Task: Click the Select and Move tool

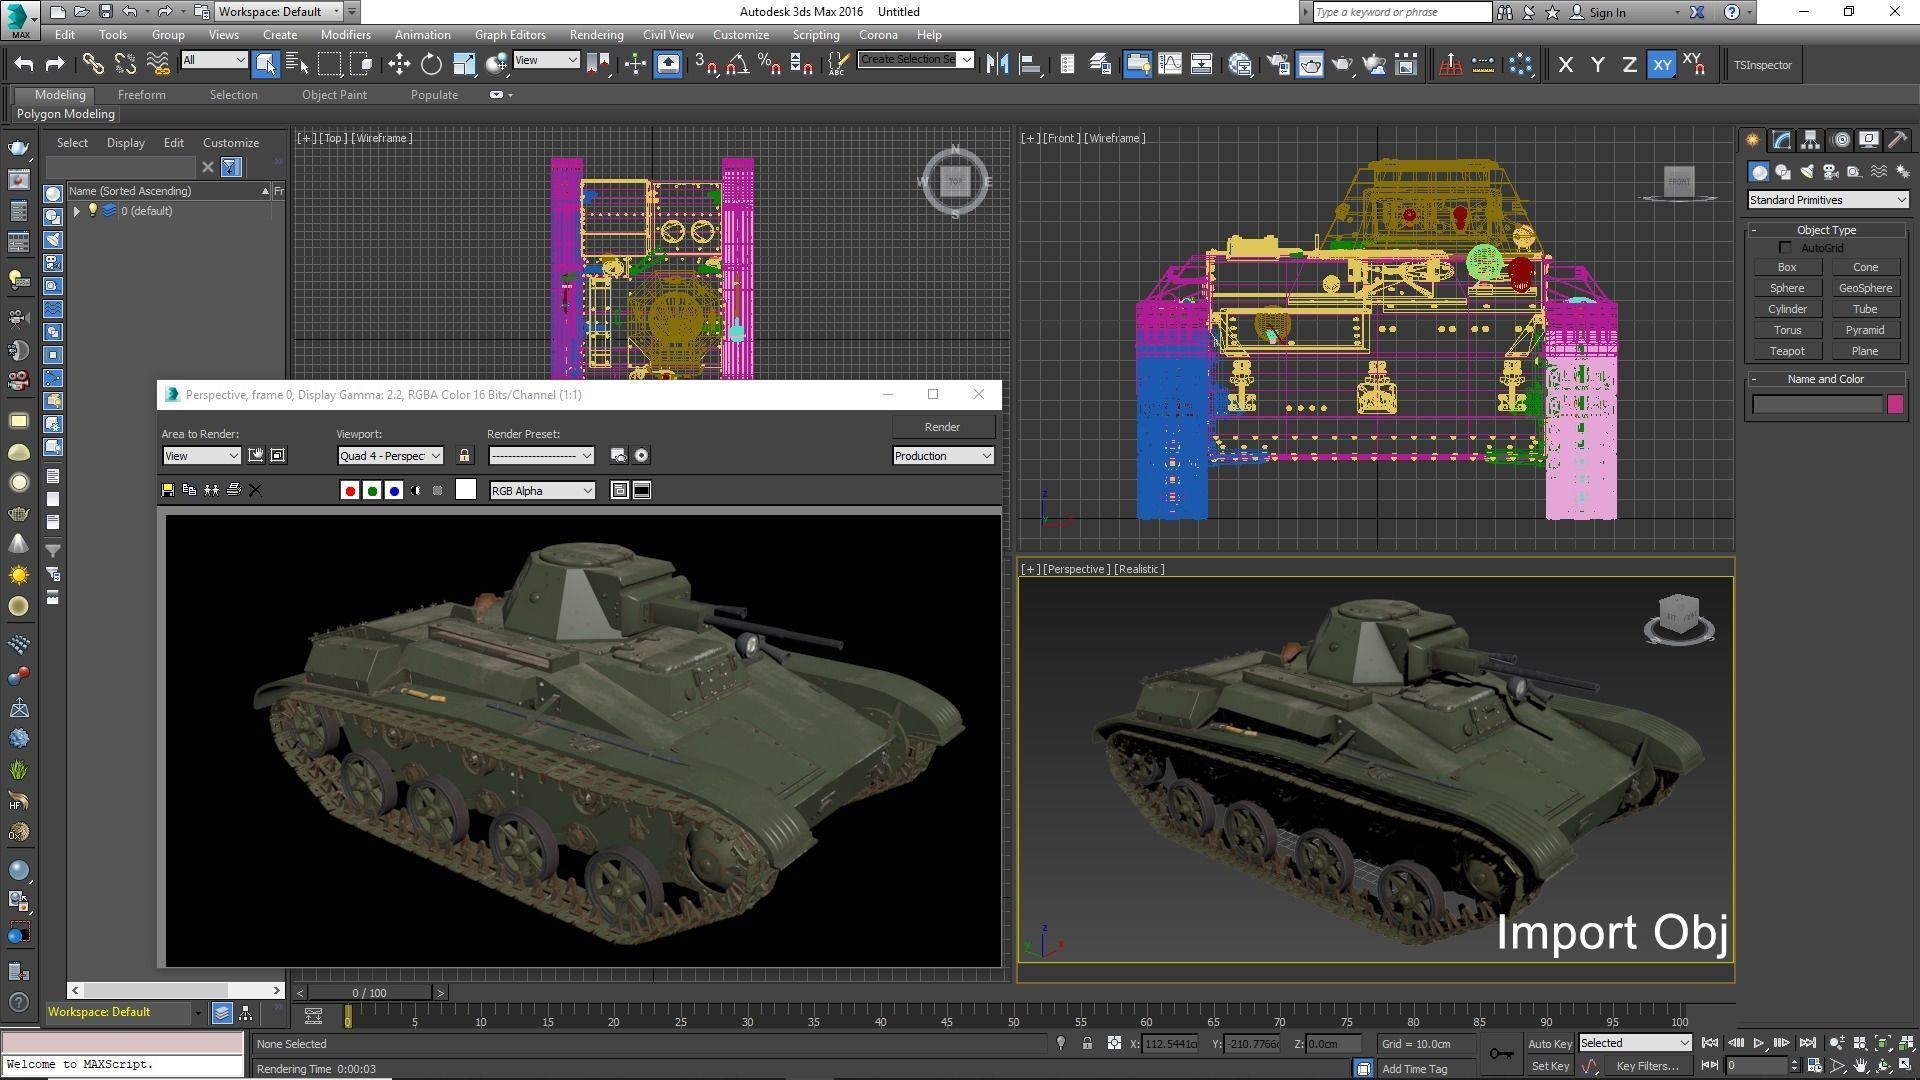Action: pos(399,65)
